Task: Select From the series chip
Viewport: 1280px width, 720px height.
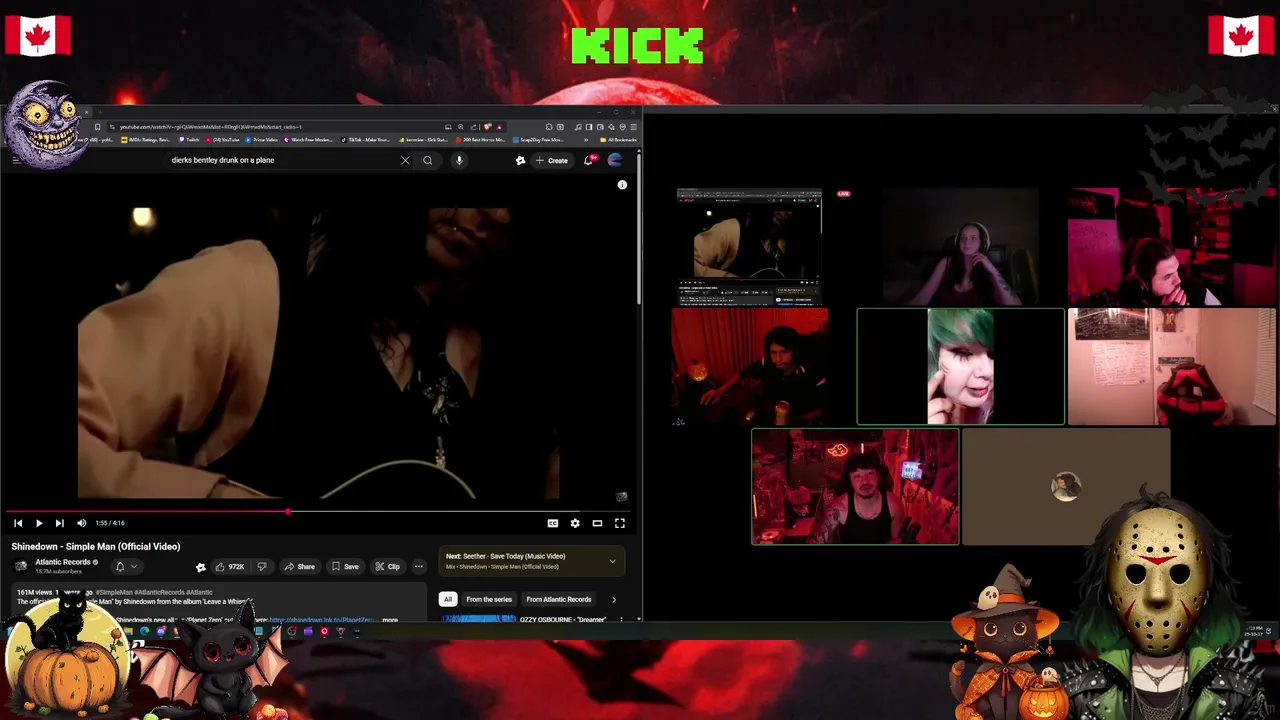Action: click(x=489, y=599)
